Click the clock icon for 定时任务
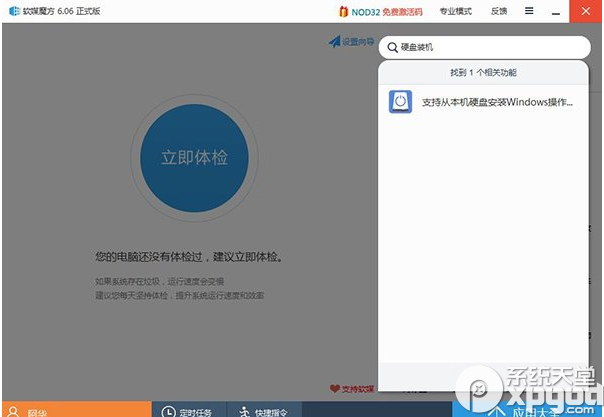This screenshot has width=604, height=417. click(x=168, y=412)
